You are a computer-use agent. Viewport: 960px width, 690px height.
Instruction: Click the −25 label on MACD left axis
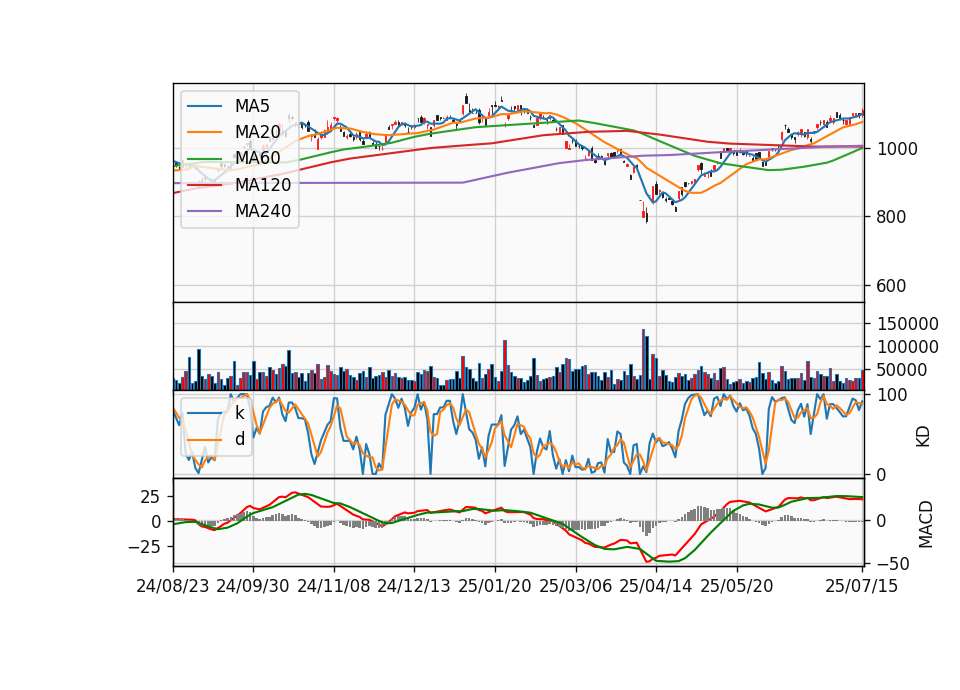[x=145, y=547]
